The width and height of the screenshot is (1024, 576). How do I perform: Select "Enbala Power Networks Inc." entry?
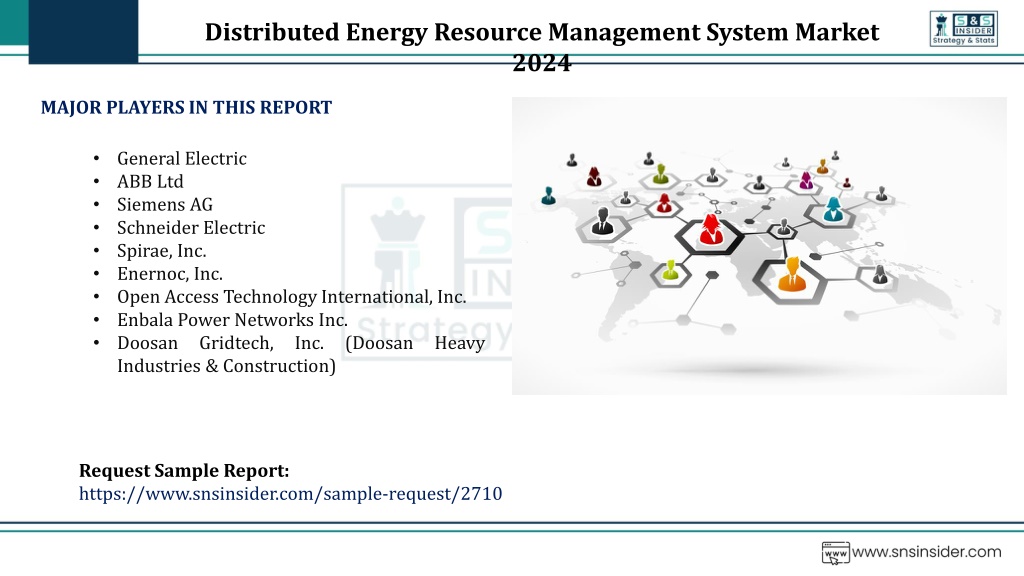(x=232, y=320)
